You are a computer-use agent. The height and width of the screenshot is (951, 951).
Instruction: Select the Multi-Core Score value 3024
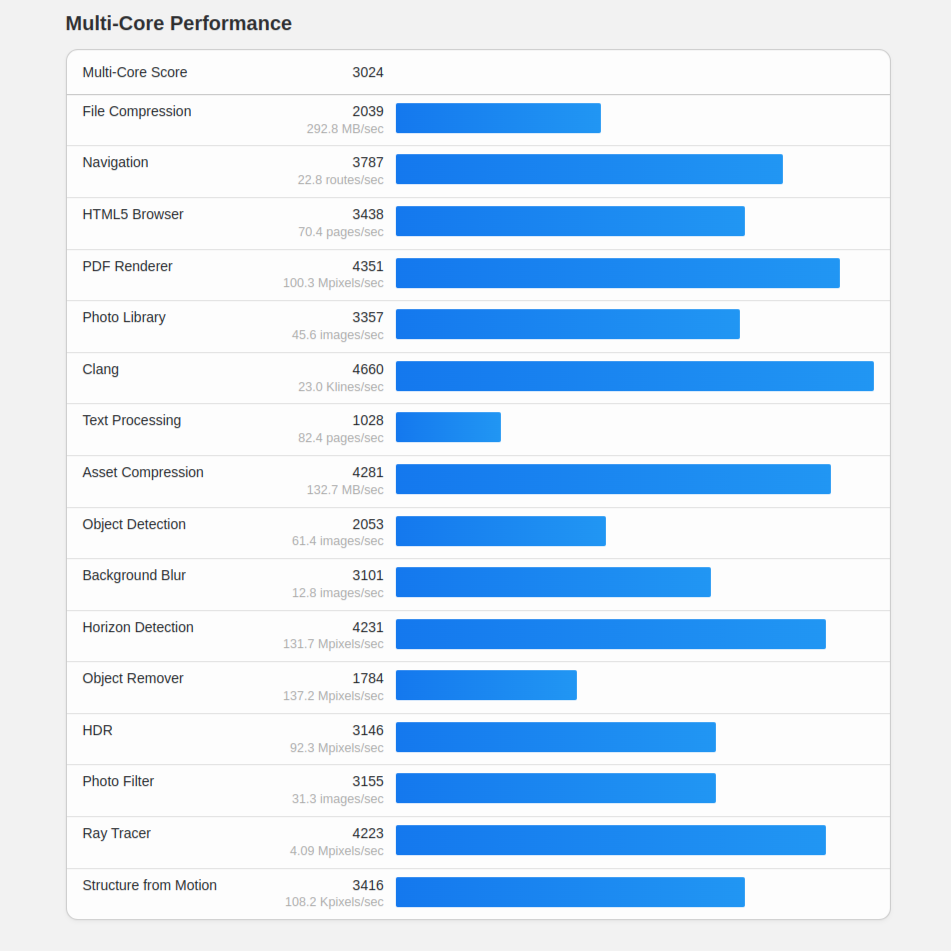367,72
